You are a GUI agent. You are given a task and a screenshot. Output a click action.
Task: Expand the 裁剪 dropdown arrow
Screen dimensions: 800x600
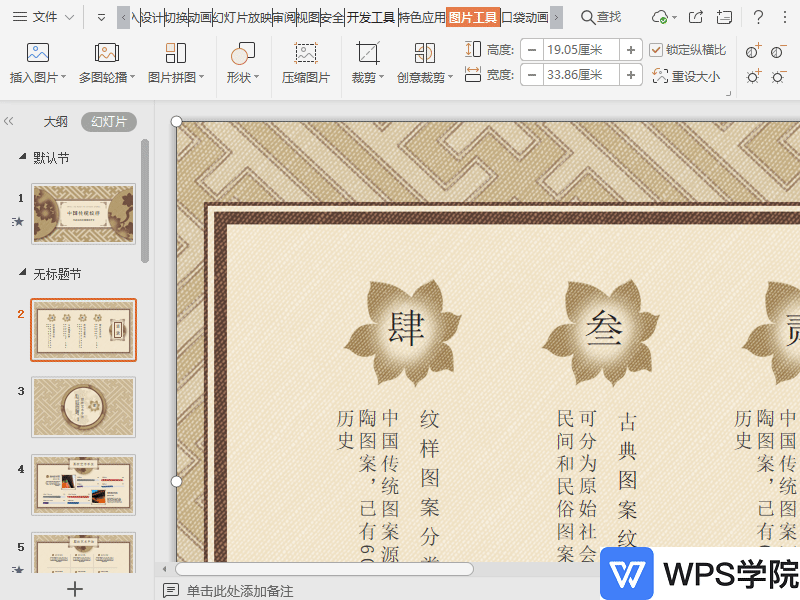click(x=381, y=78)
